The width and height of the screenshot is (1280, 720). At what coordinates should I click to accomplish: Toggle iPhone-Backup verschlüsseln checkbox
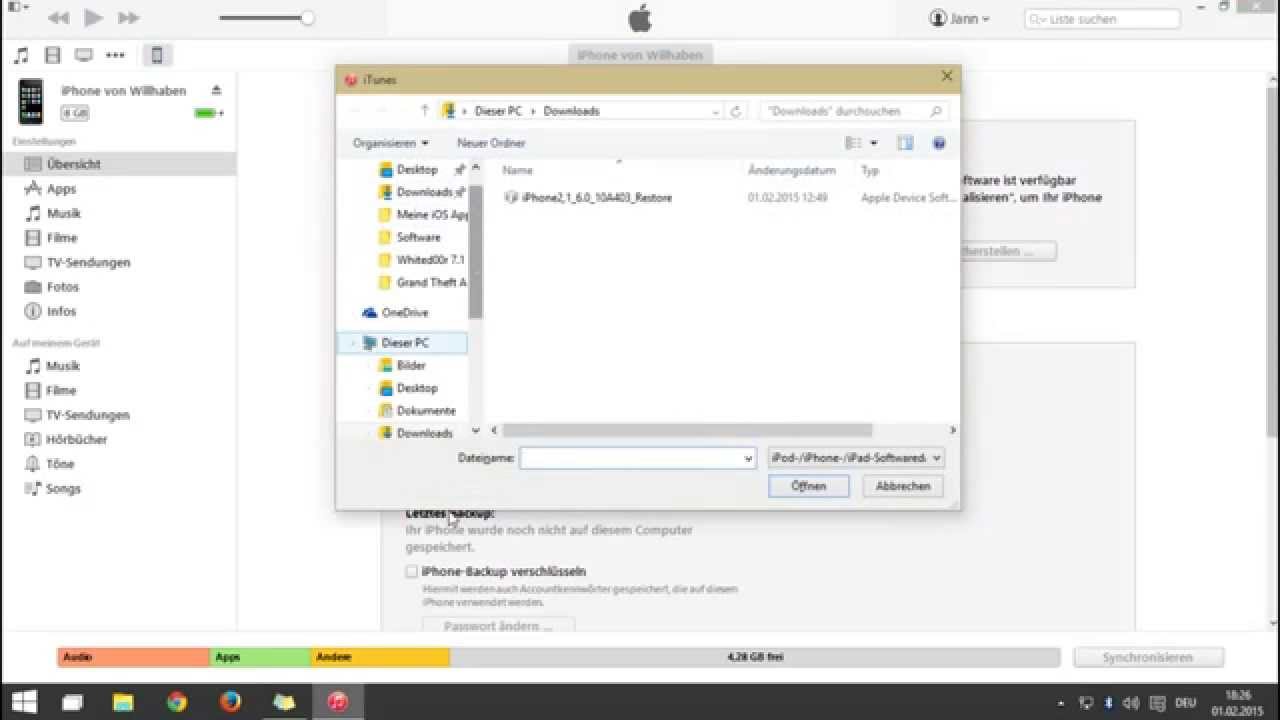411,572
